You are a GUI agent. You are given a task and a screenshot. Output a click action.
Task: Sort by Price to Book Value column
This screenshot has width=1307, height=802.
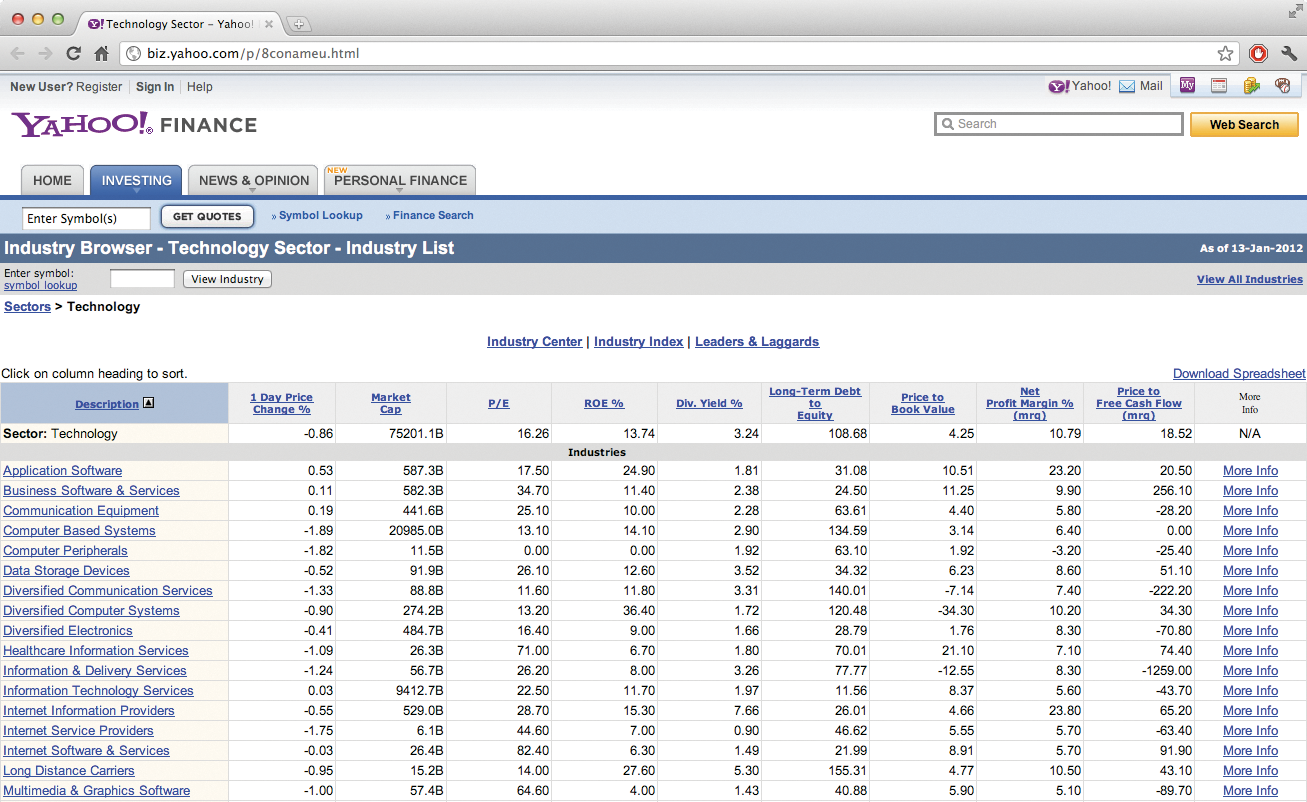click(x=922, y=403)
